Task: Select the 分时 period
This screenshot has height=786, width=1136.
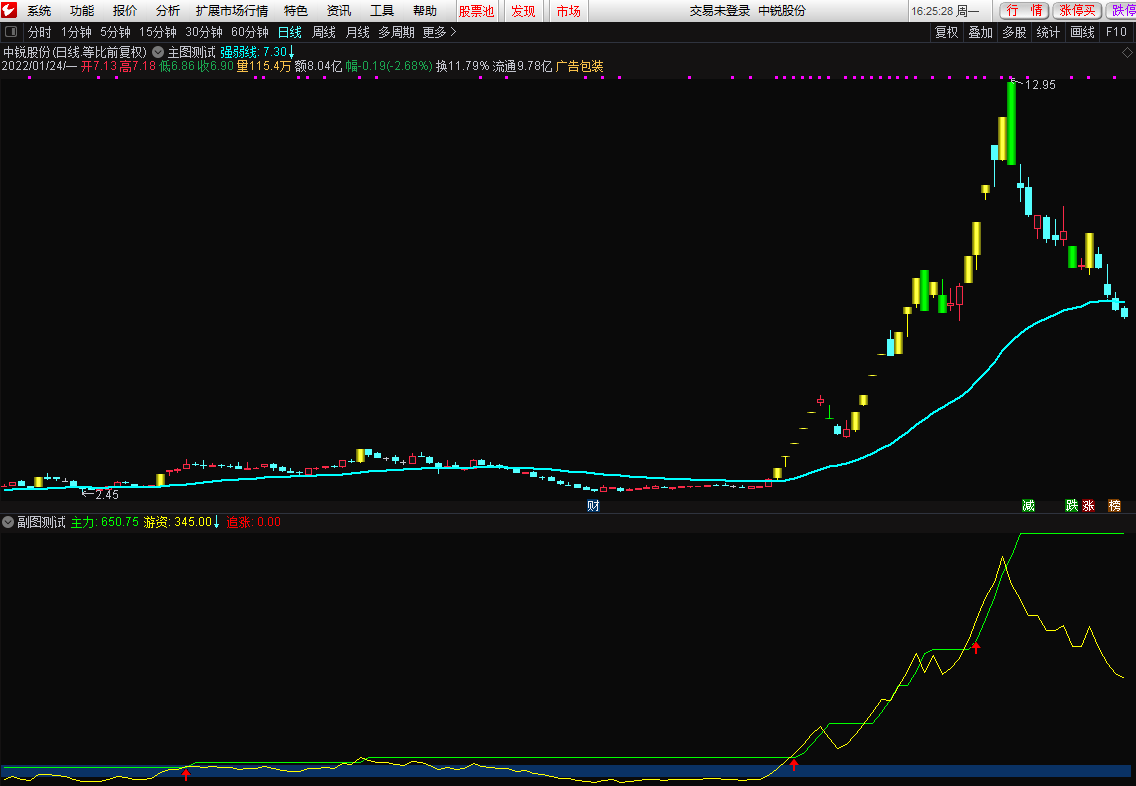Action: coord(39,32)
